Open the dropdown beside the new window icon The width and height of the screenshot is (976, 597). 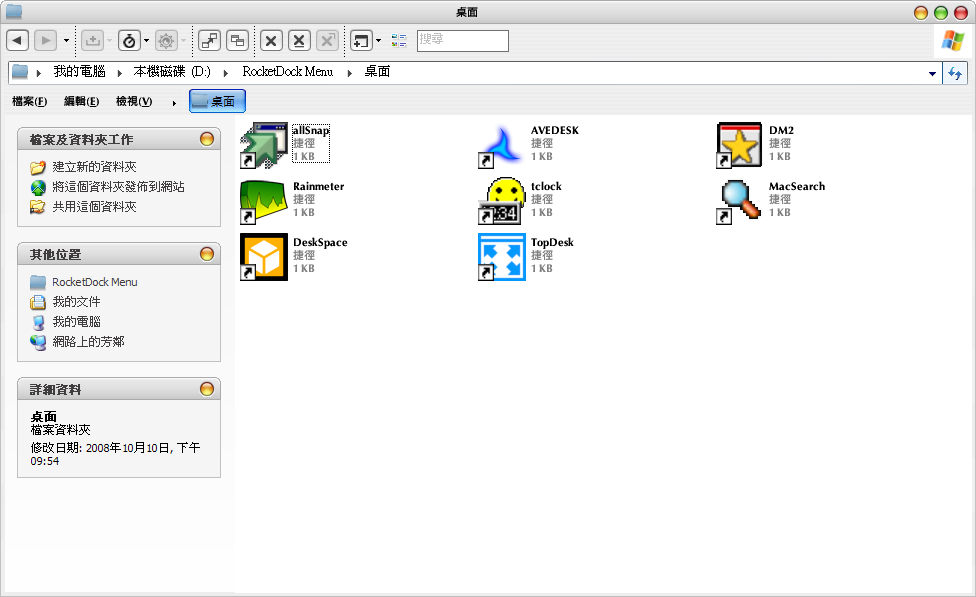pos(378,41)
